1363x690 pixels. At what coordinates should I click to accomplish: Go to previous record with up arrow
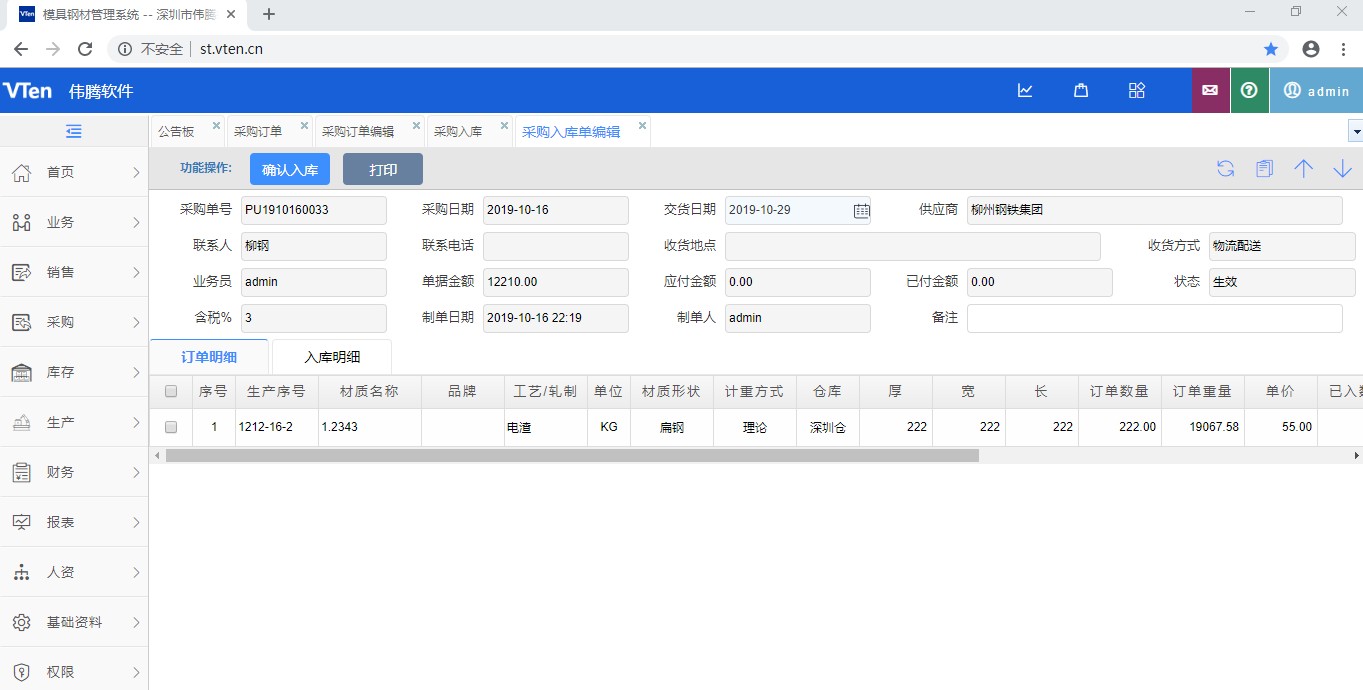click(1303, 169)
